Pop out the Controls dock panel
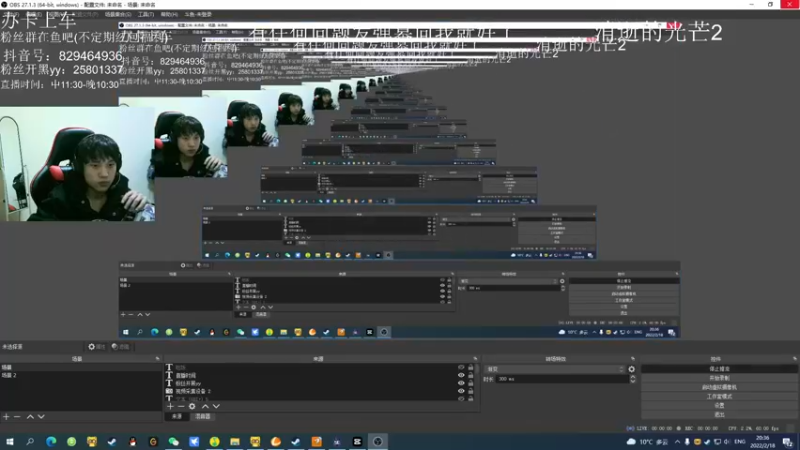Viewport: 800px width, 450px height. (x=794, y=359)
